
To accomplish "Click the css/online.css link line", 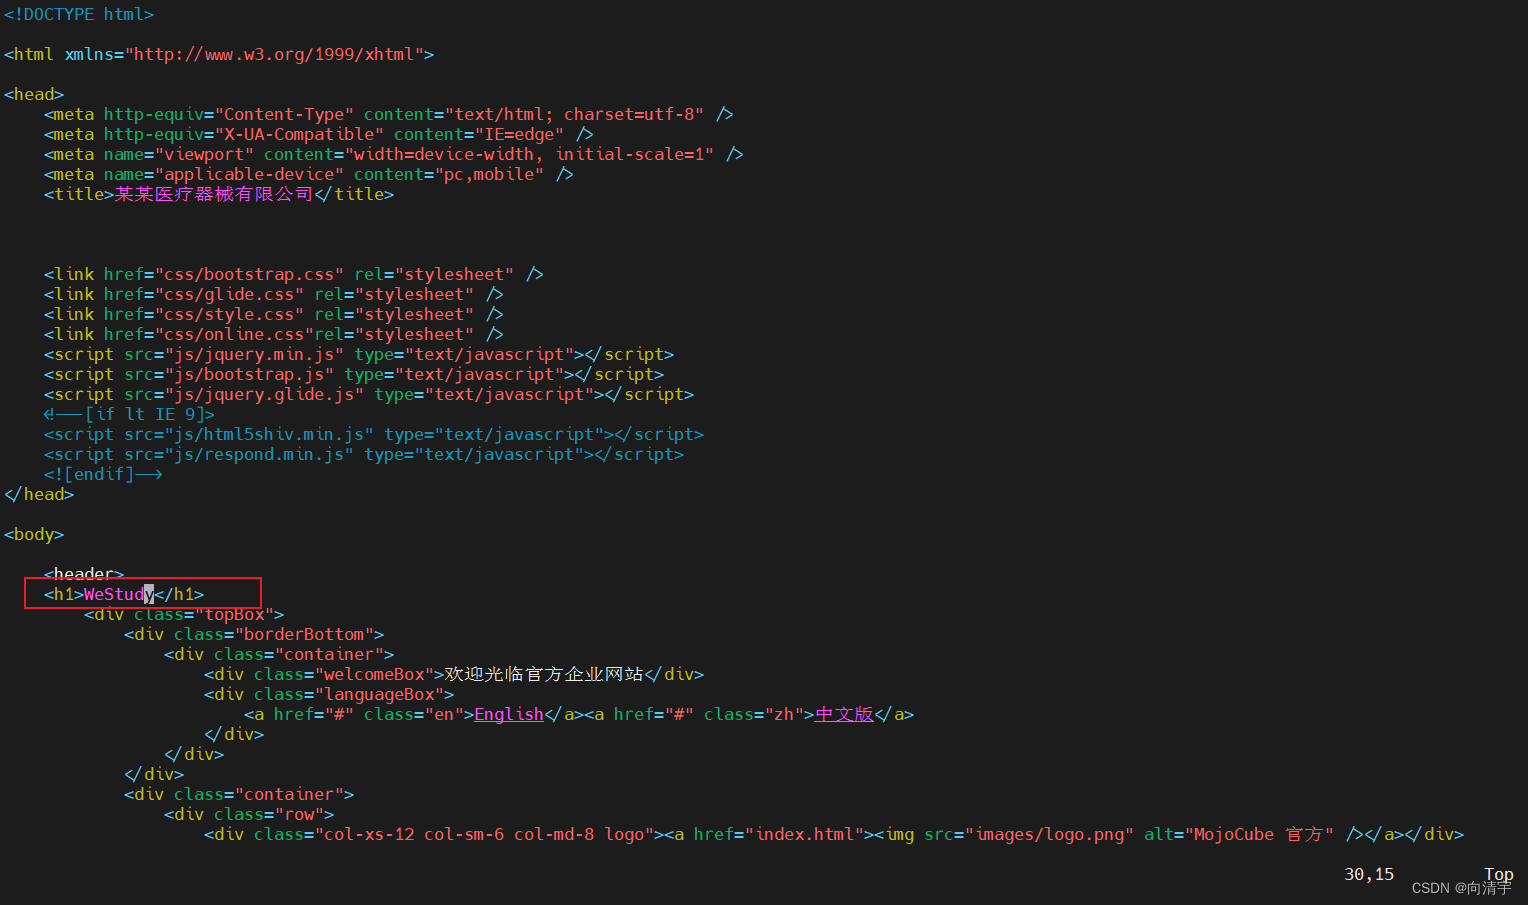I will tap(274, 334).
